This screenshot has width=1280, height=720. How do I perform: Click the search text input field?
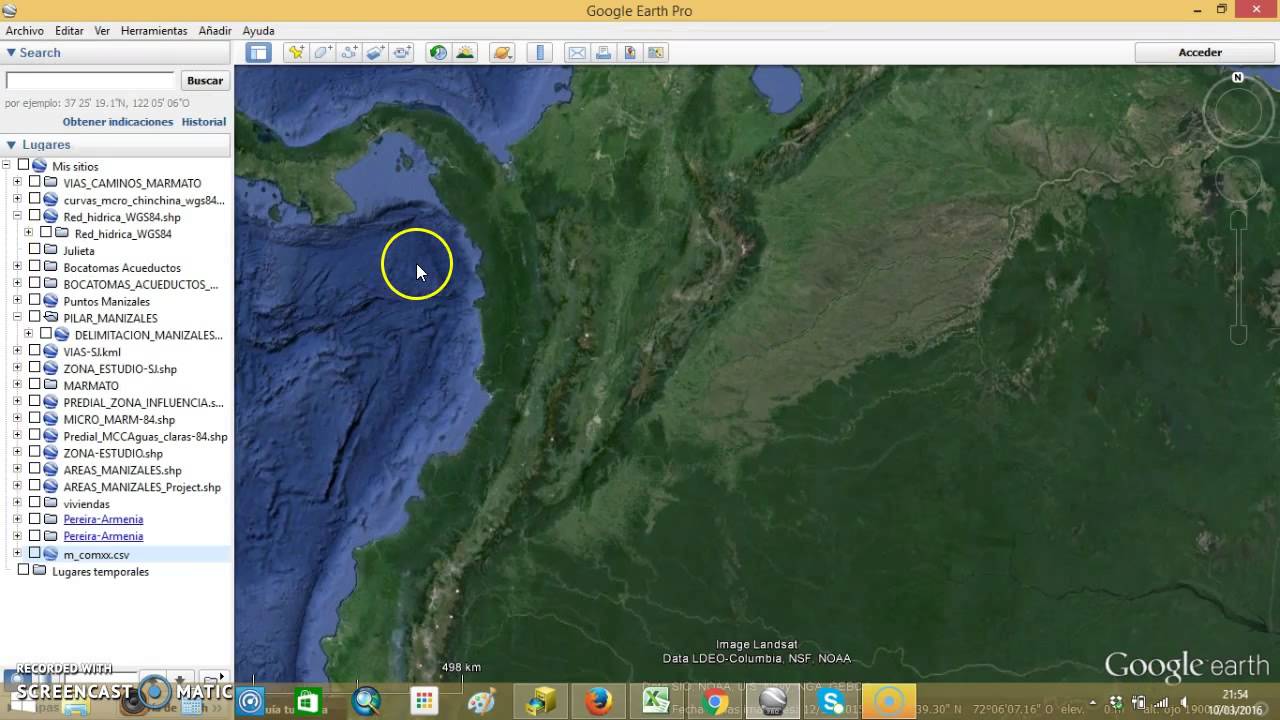pyautogui.click(x=90, y=80)
